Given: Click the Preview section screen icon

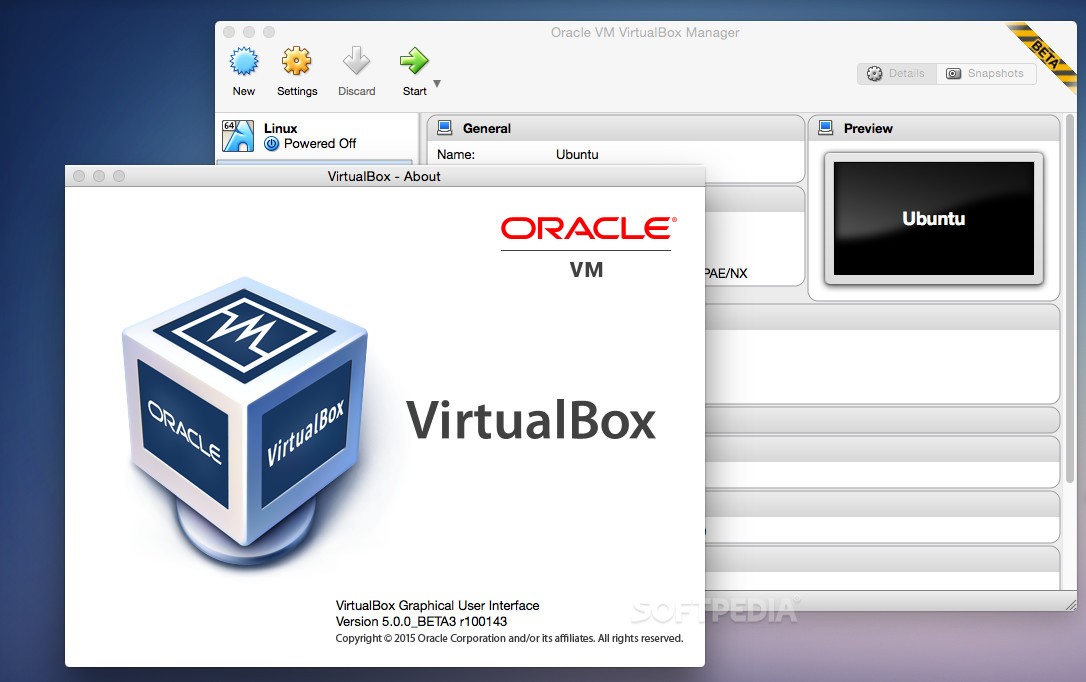Looking at the screenshot, I should point(826,128).
